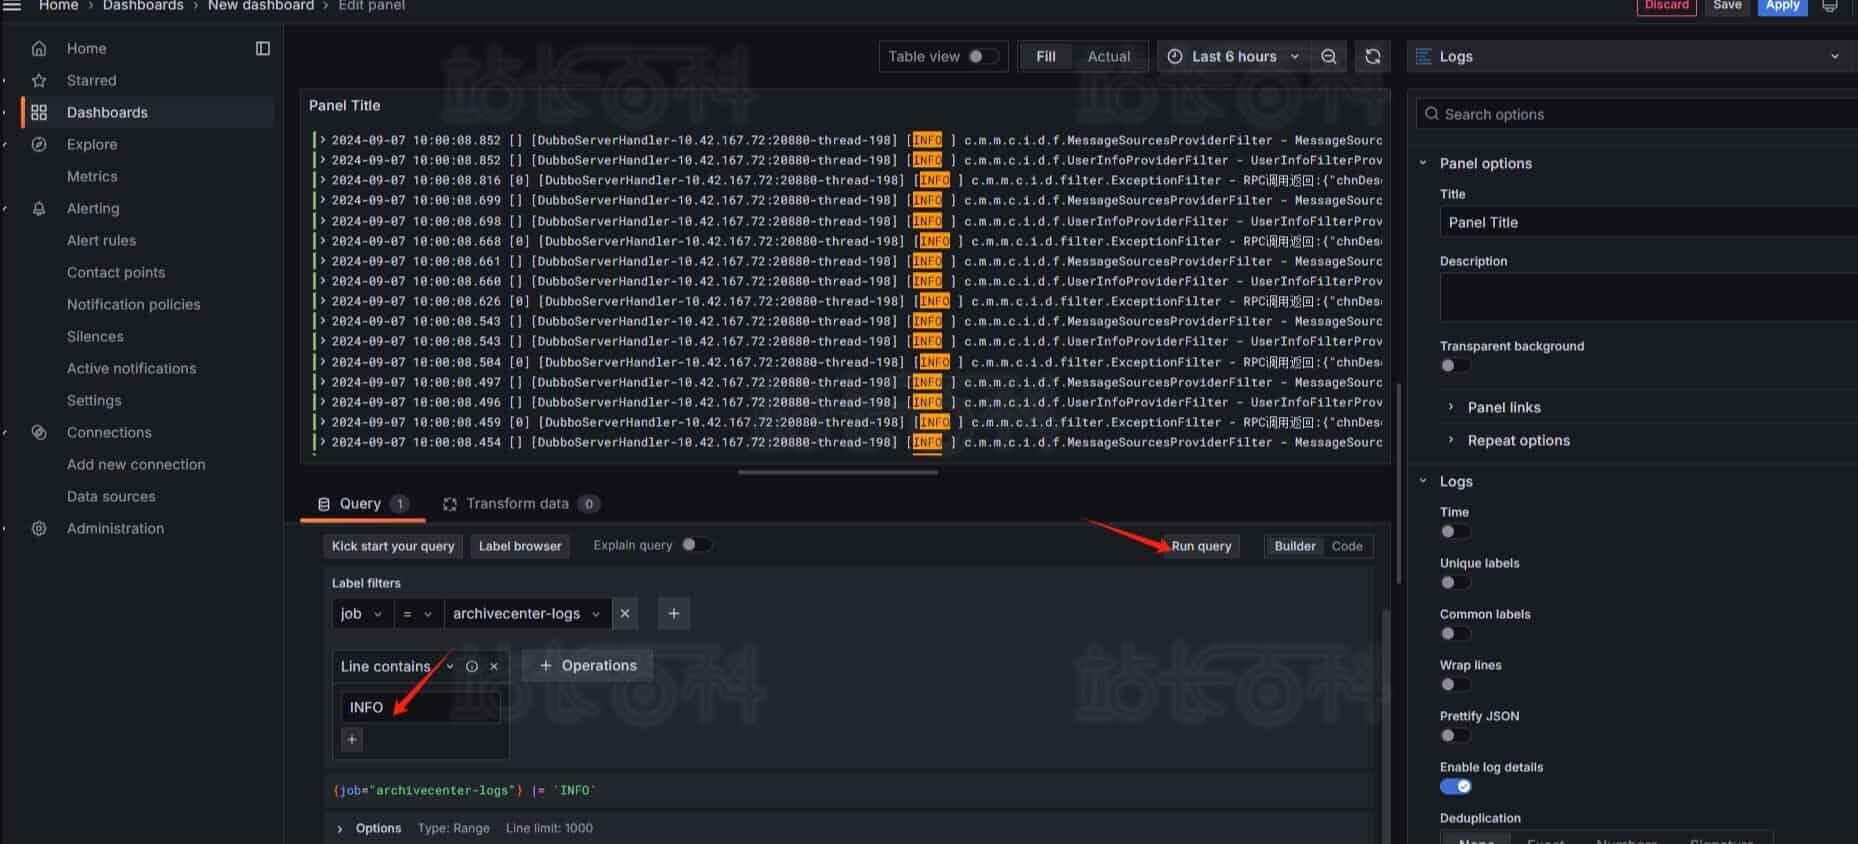This screenshot has width=1858, height=844.
Task: Open the Logs visualization type dropdown
Action: pyautogui.click(x=1630, y=57)
